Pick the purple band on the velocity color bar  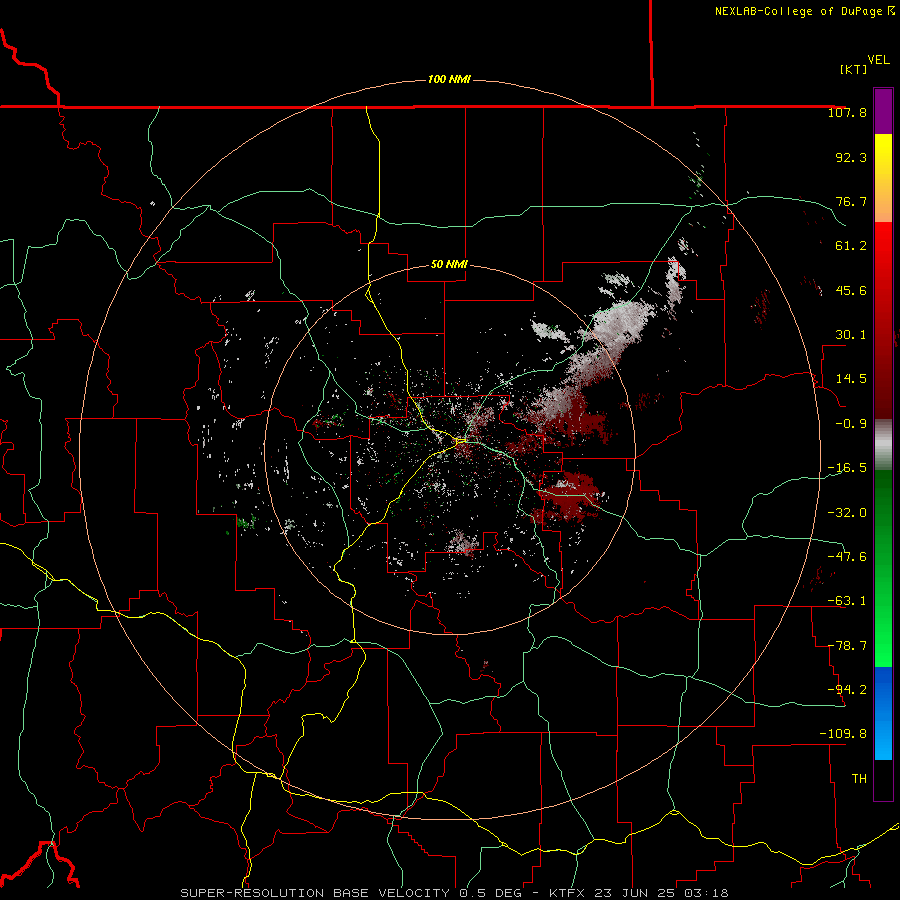click(x=883, y=111)
